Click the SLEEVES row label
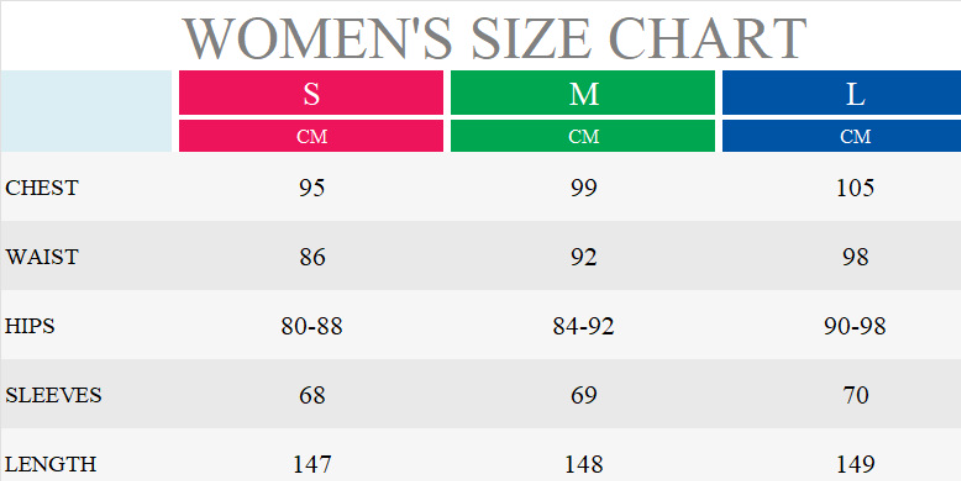Viewport: 961px width, 481px height. coord(54,395)
